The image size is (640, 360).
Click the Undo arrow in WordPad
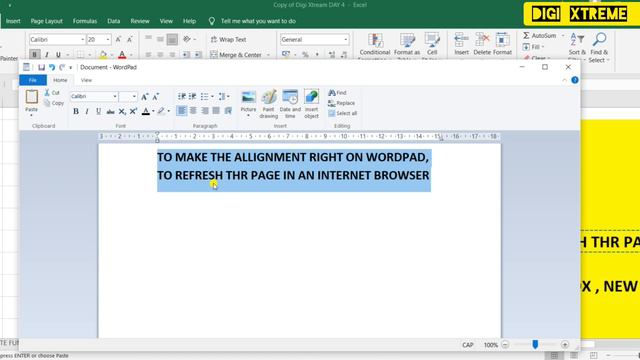point(52,67)
